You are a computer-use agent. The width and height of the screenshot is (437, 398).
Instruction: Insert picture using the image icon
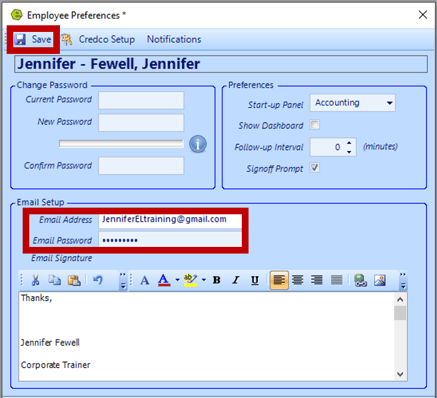(x=380, y=280)
